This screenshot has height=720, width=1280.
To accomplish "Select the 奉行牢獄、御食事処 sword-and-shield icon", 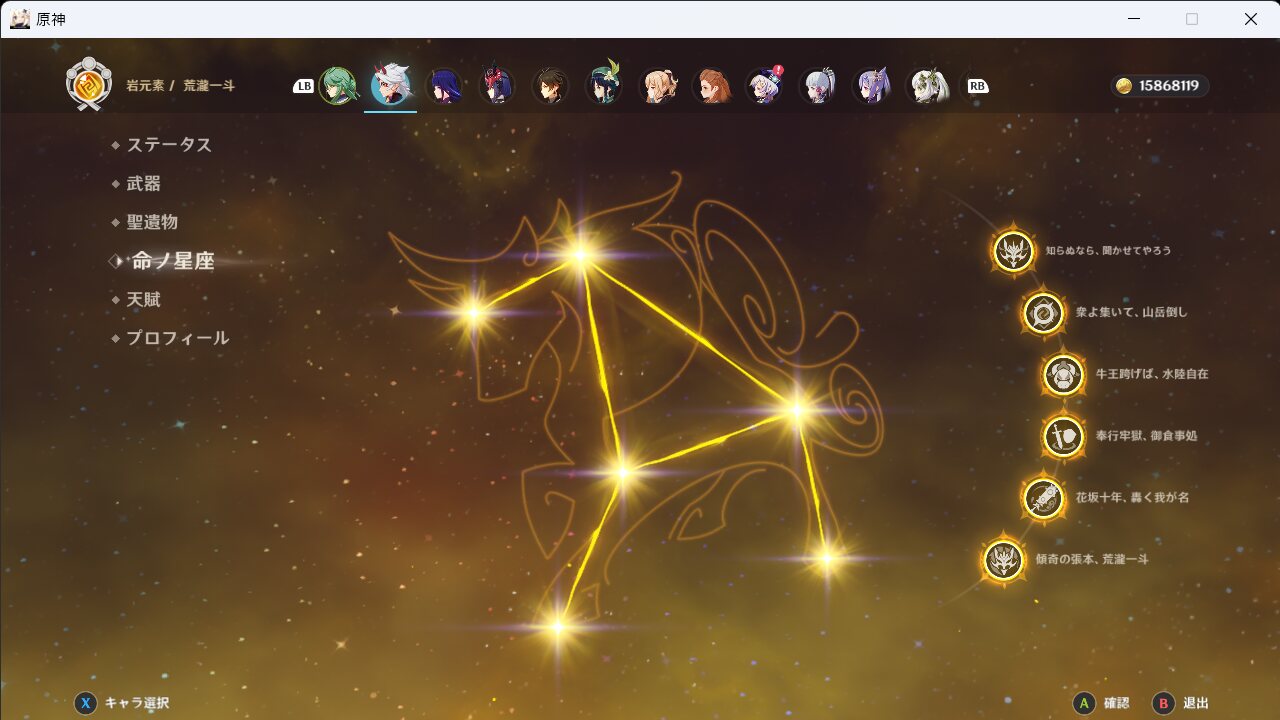I will click(x=1063, y=437).
